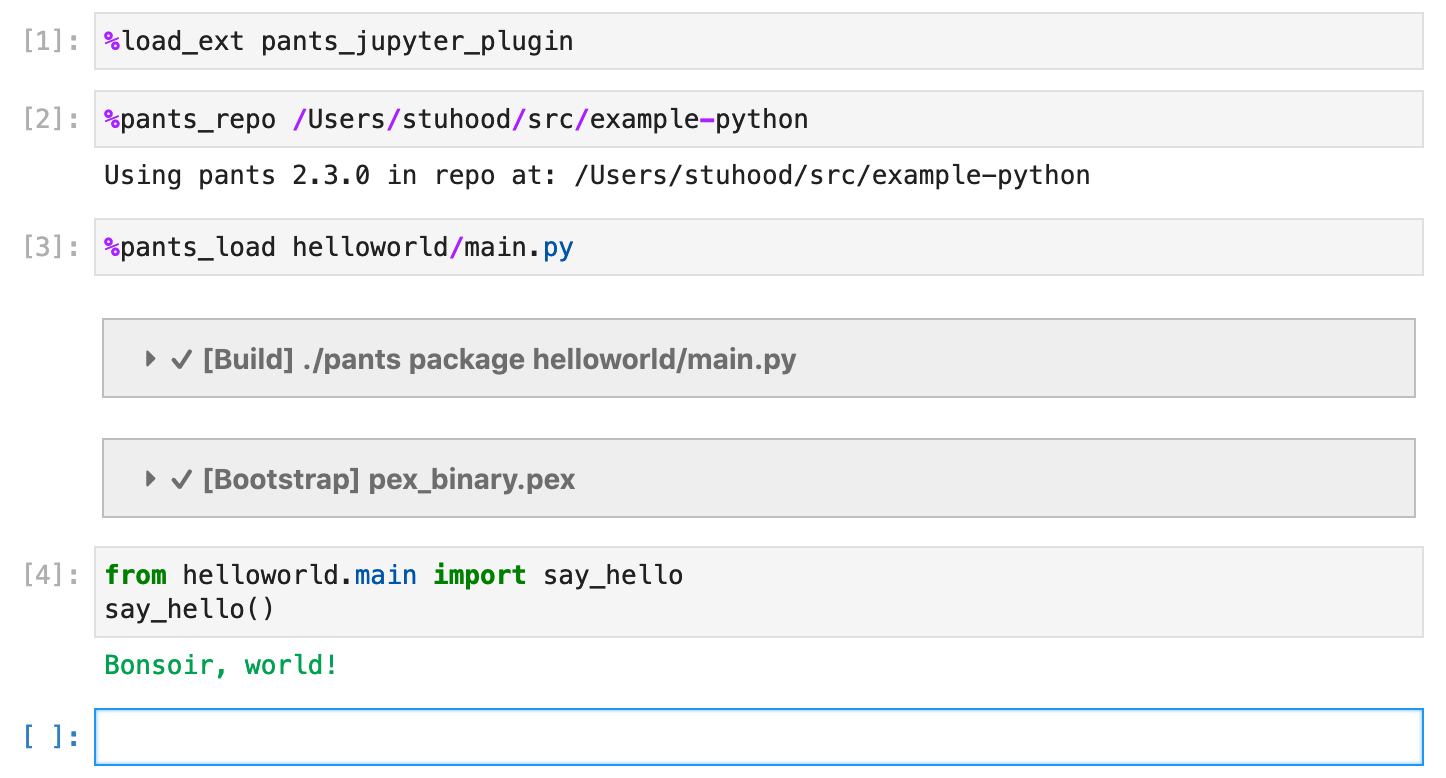This screenshot has height=778, width=1446.
Task: Select the [3]: cell prompt
Action: (x=51, y=248)
